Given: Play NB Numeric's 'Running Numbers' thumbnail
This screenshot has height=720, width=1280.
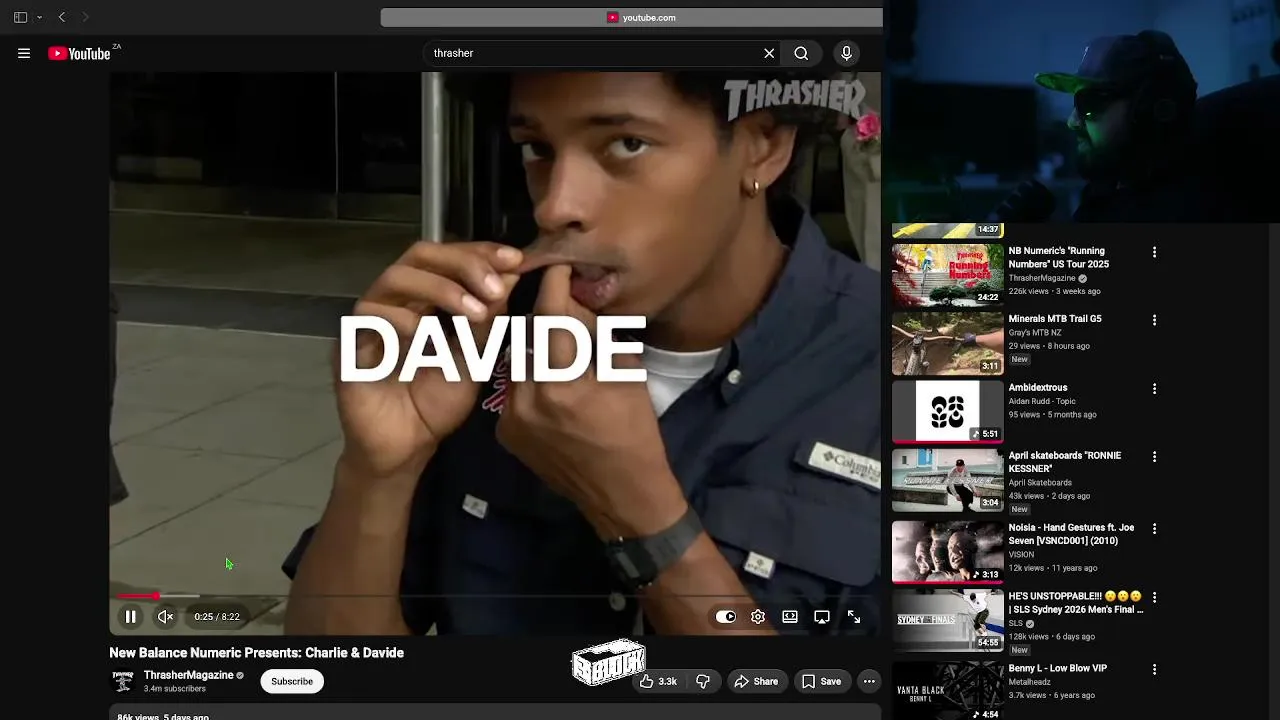Looking at the screenshot, I should tap(947, 275).
